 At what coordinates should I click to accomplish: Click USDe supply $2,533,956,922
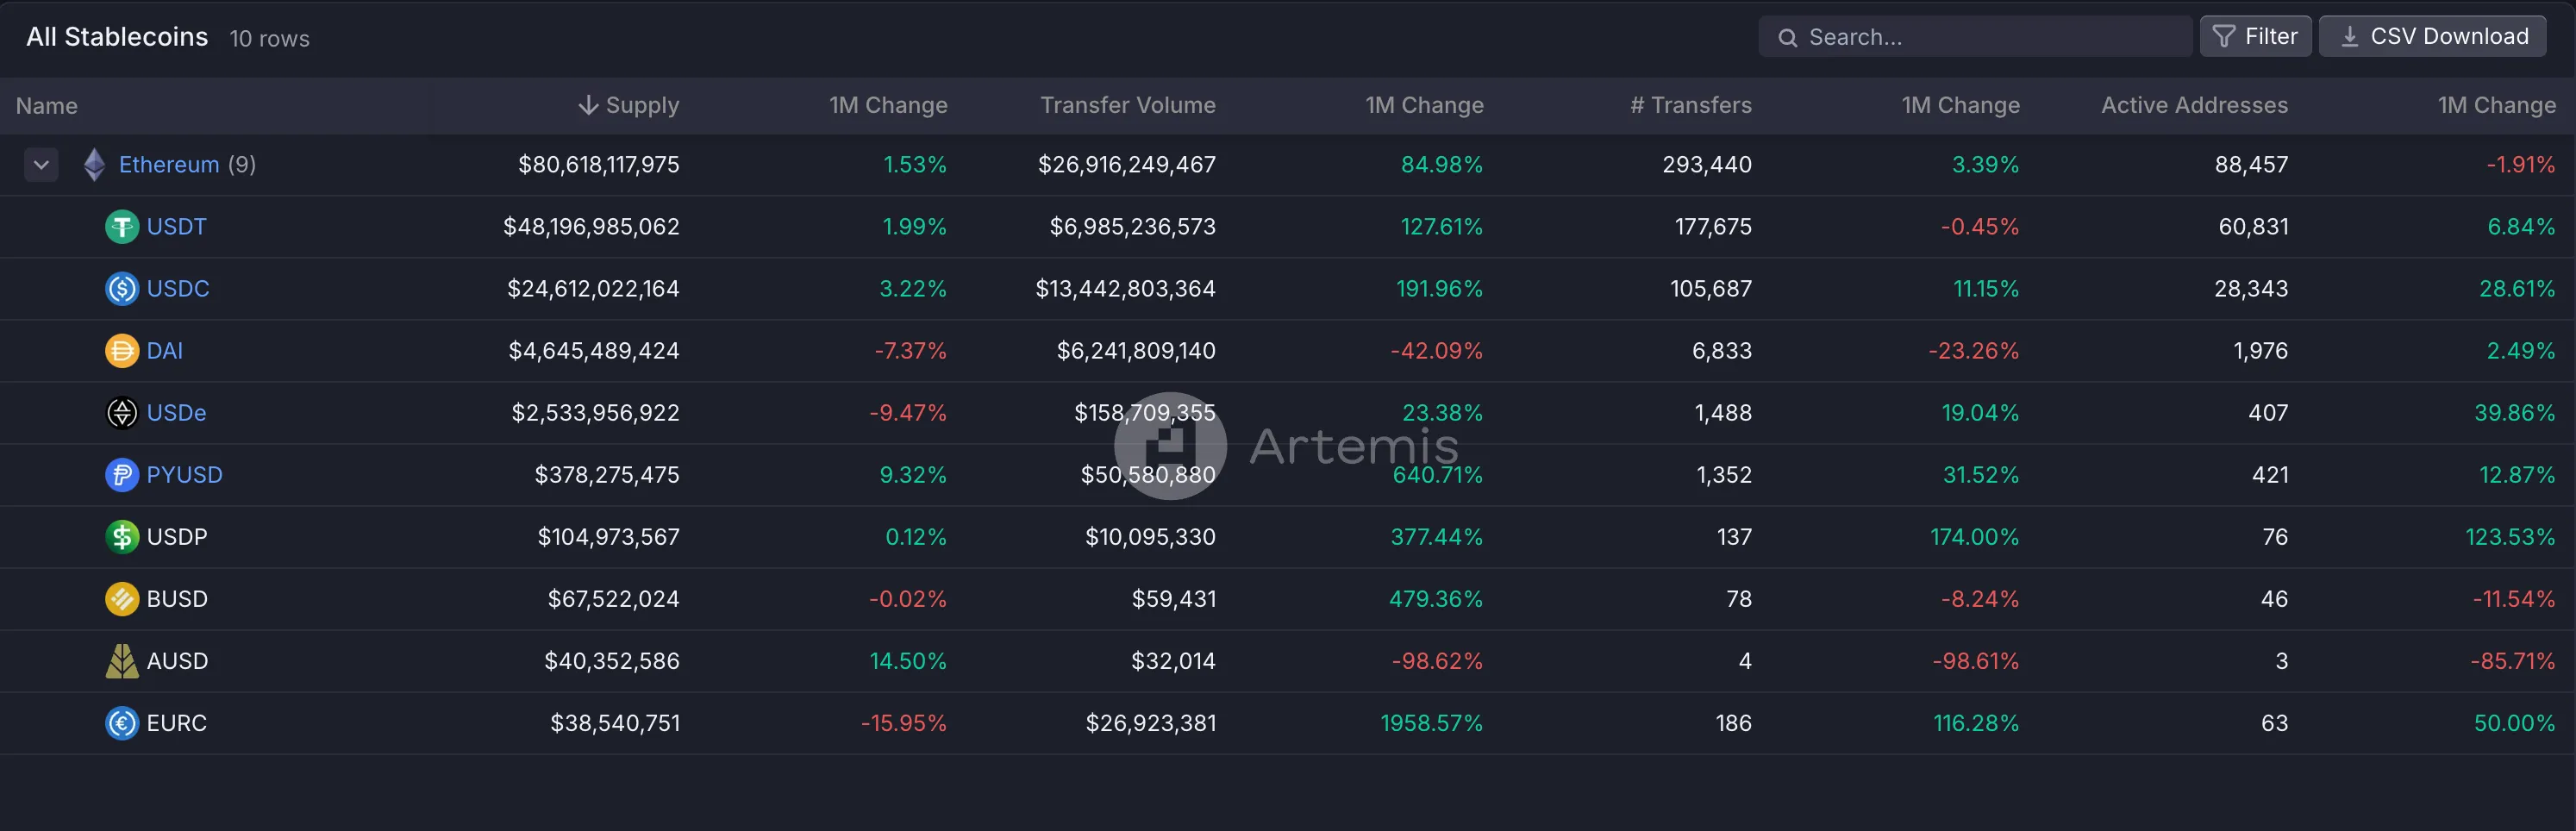(595, 413)
